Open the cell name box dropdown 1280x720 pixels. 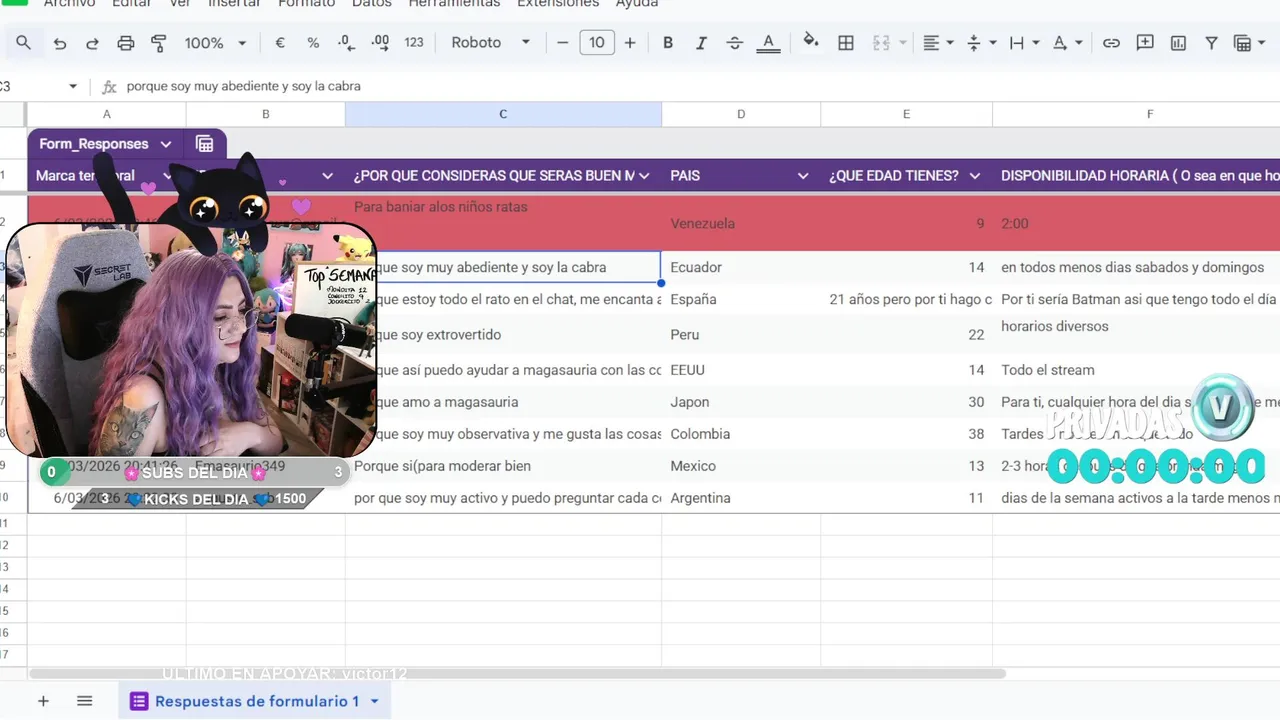click(x=73, y=86)
